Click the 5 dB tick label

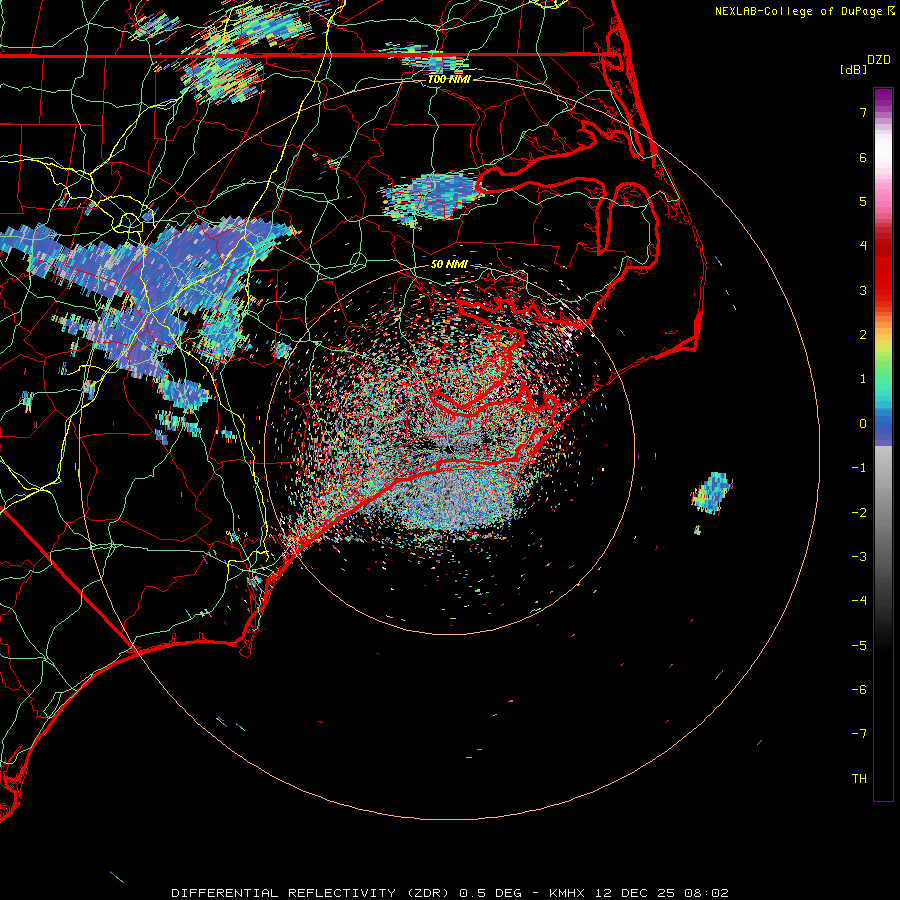(x=863, y=201)
